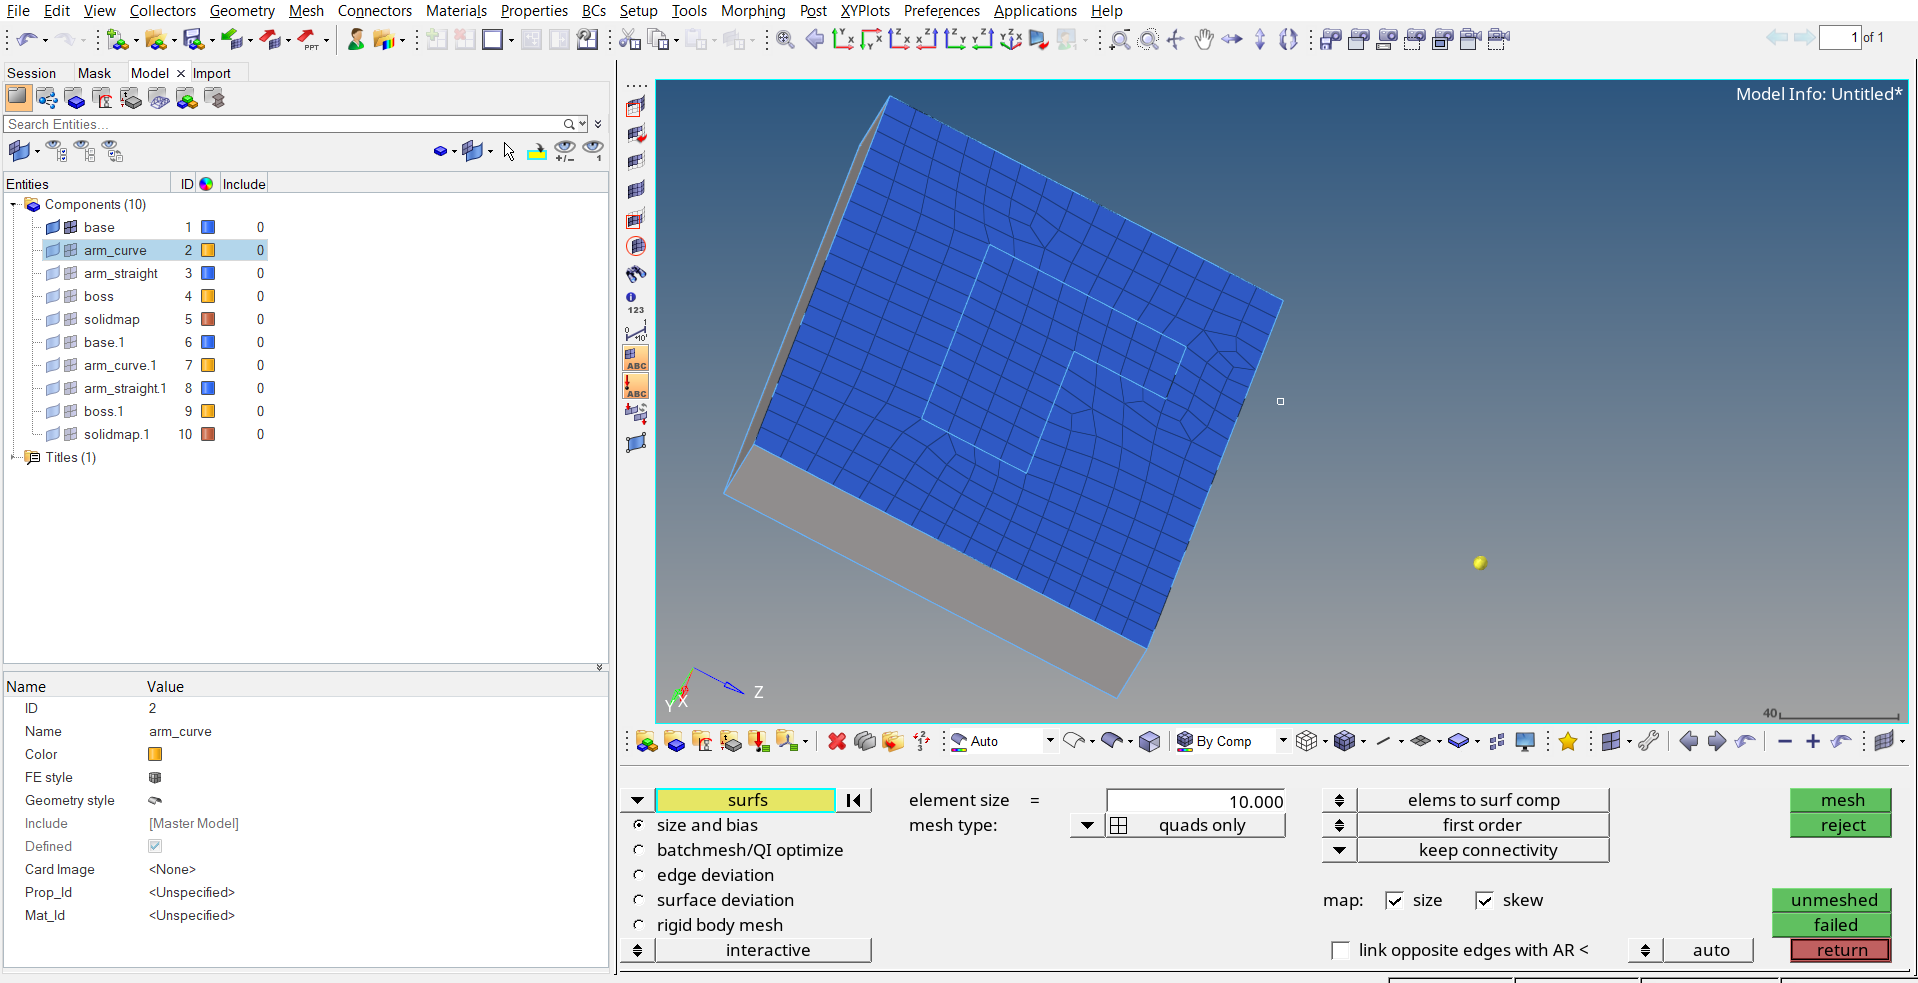Open the Morphing menu

click(x=753, y=11)
